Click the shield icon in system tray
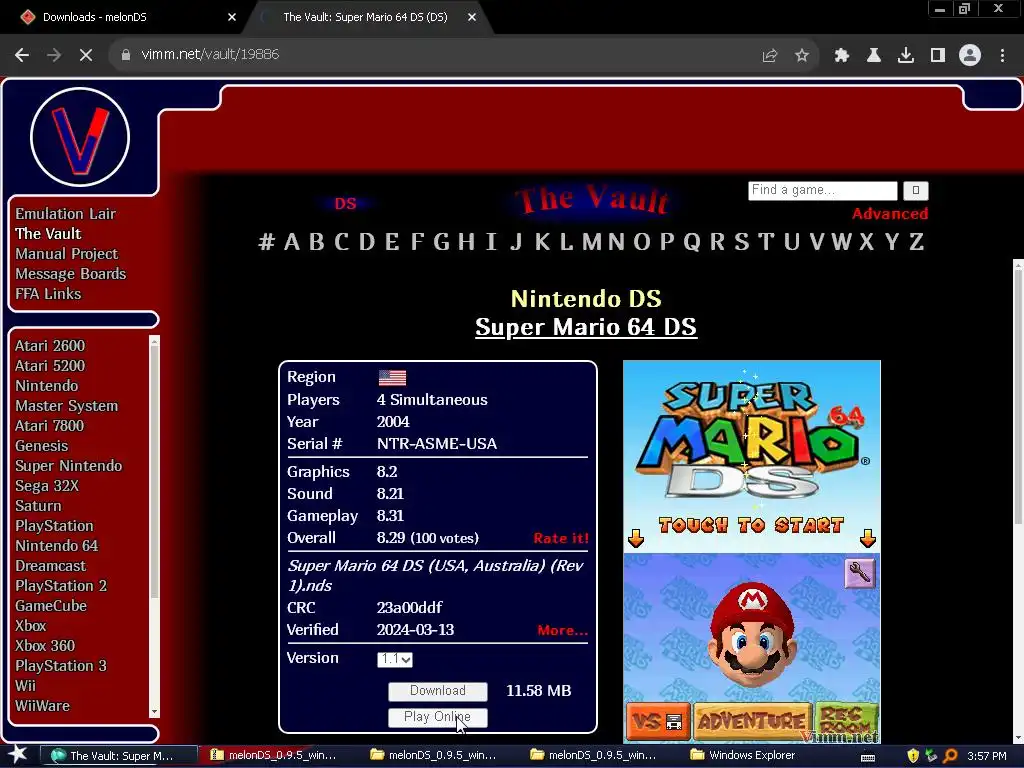This screenshot has height=768, width=1024. [913, 756]
